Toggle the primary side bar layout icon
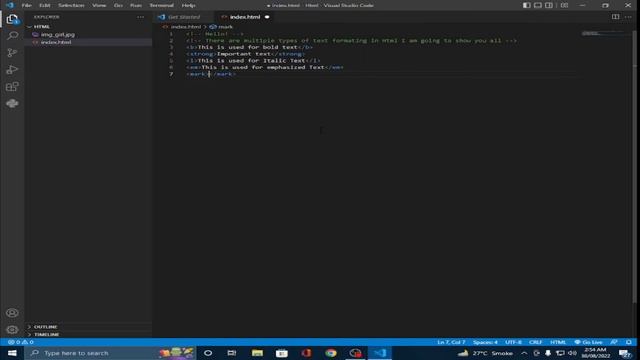This screenshot has width=640, height=360. [527, 5]
